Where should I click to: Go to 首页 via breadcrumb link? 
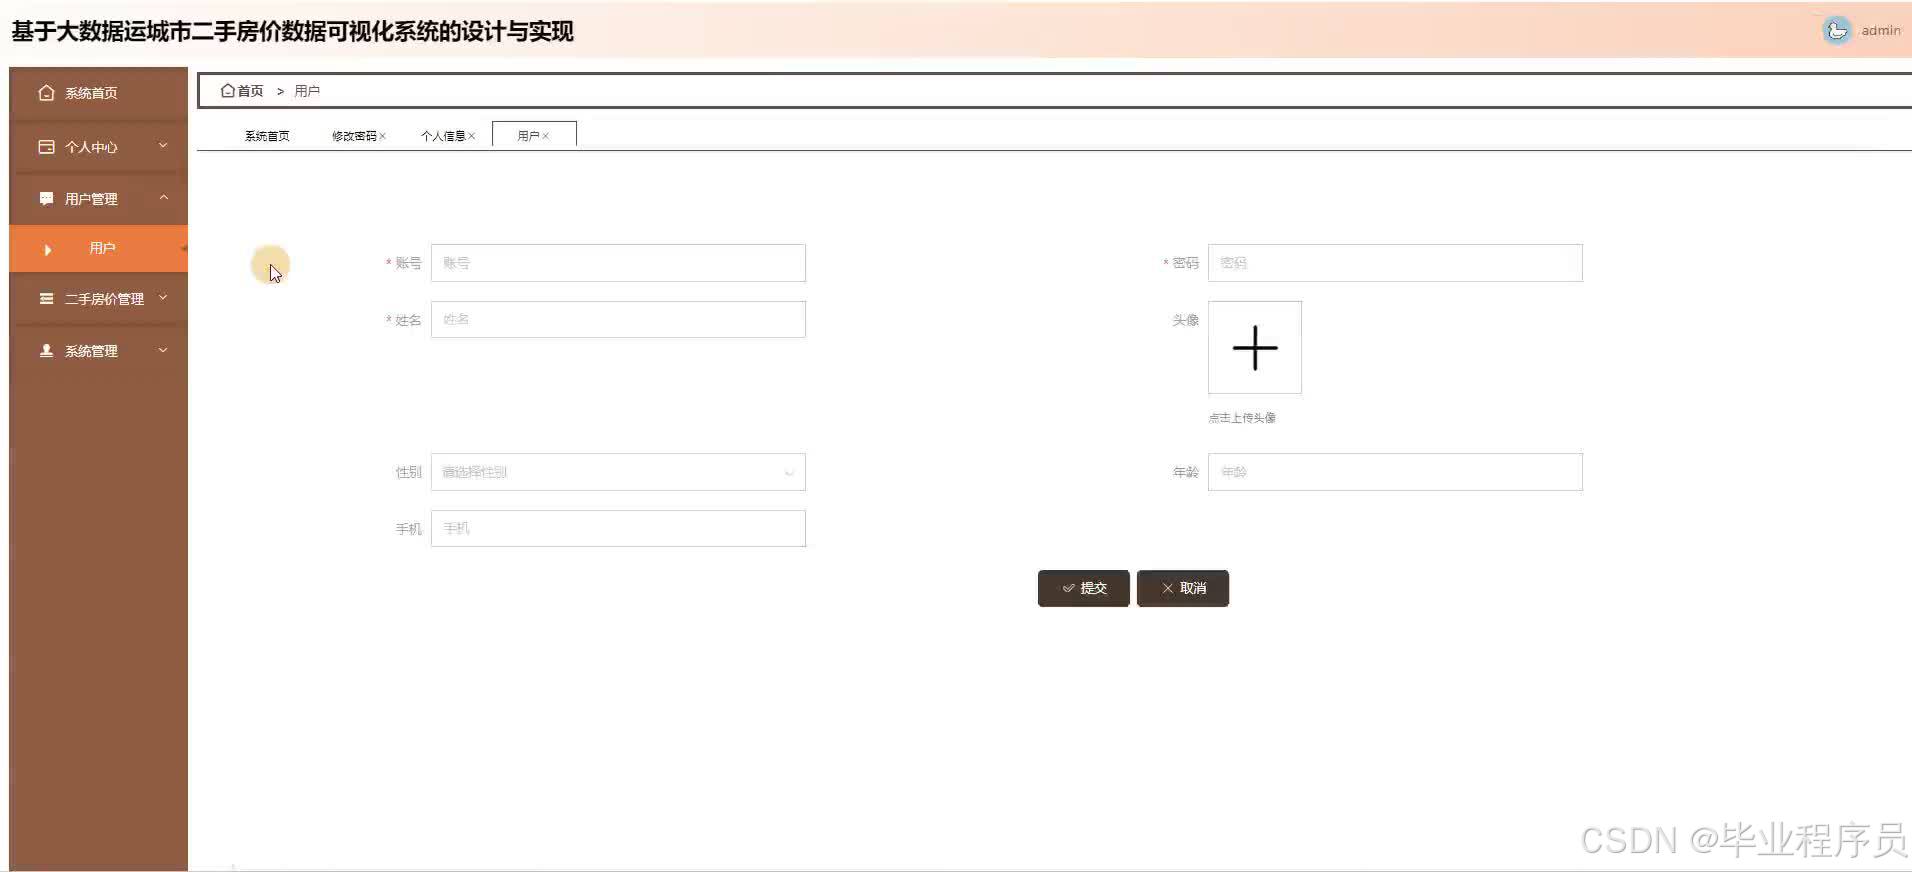coord(250,91)
